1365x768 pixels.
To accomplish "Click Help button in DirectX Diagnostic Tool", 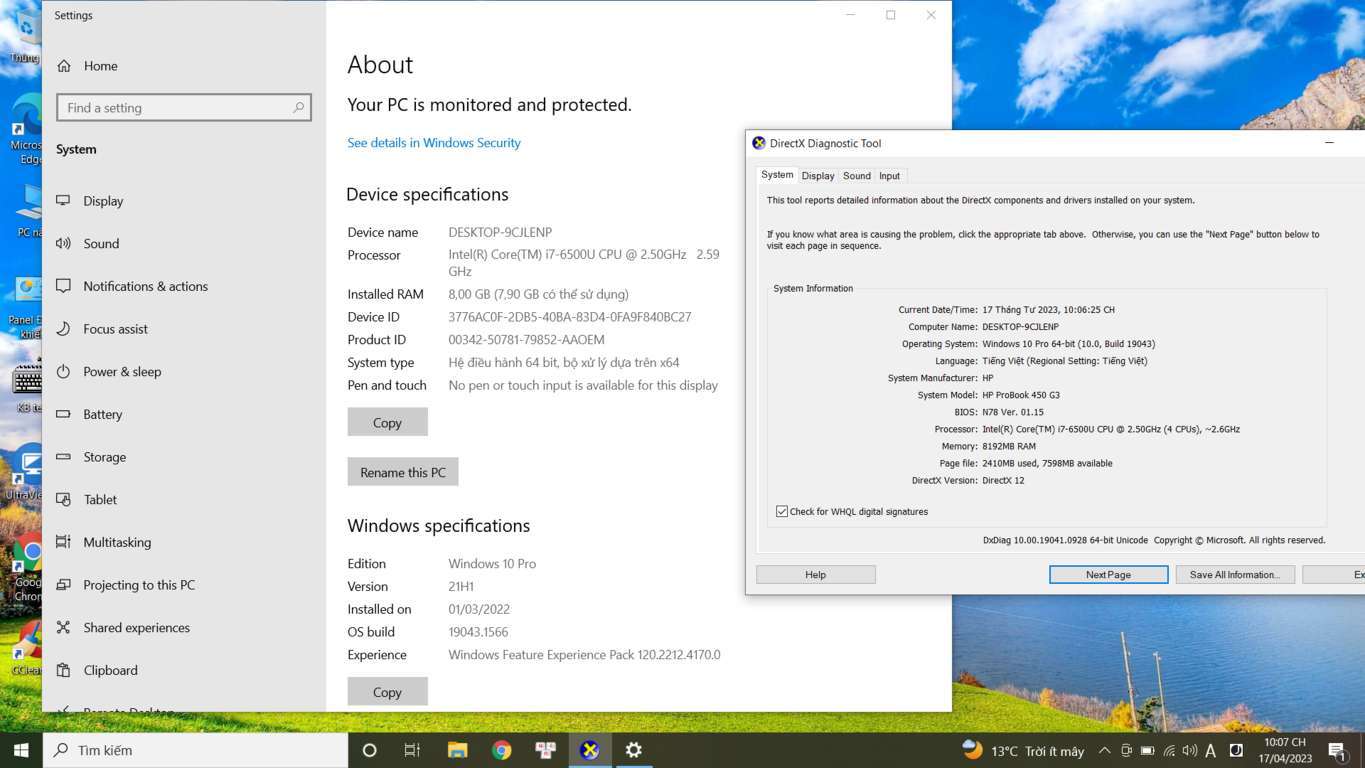I will pyautogui.click(x=816, y=575).
